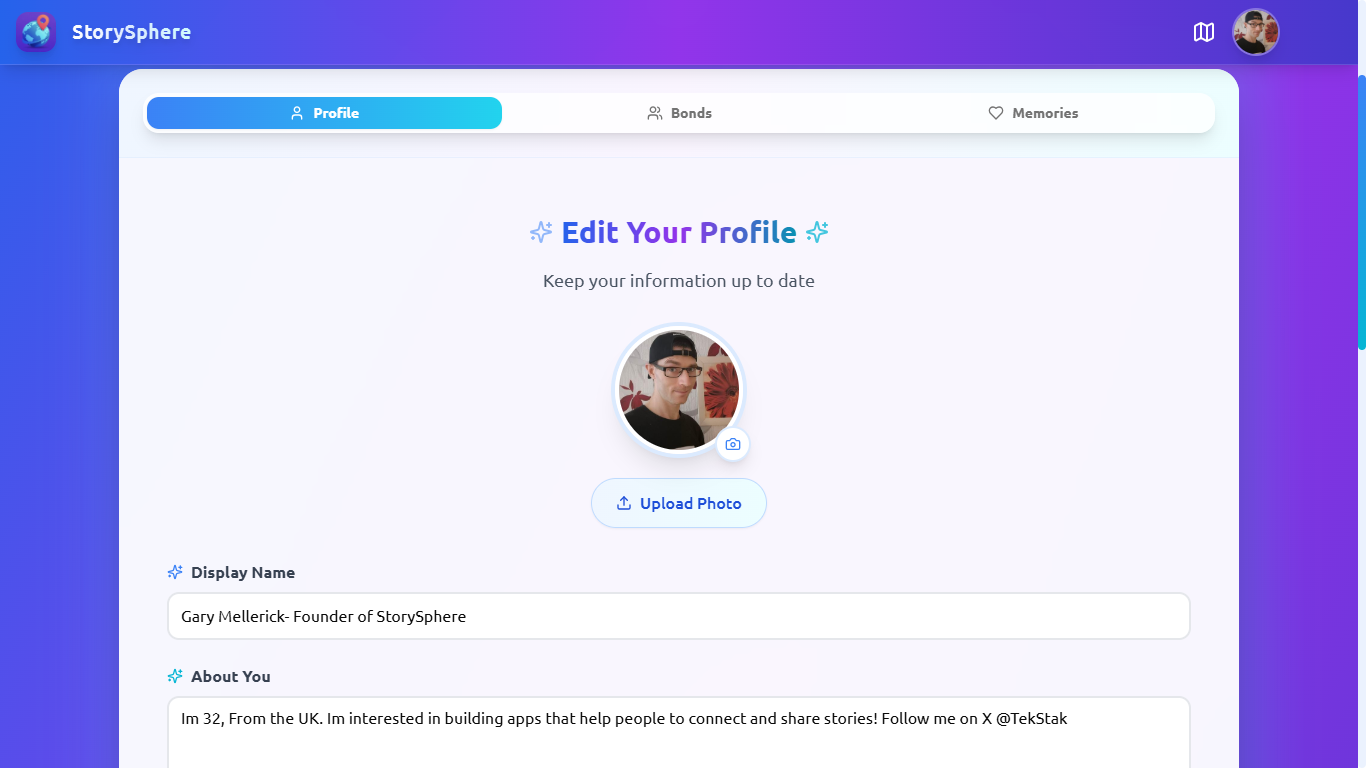1366x768 pixels.
Task: Click the sparkle icon beside Display Name
Action: click(175, 572)
